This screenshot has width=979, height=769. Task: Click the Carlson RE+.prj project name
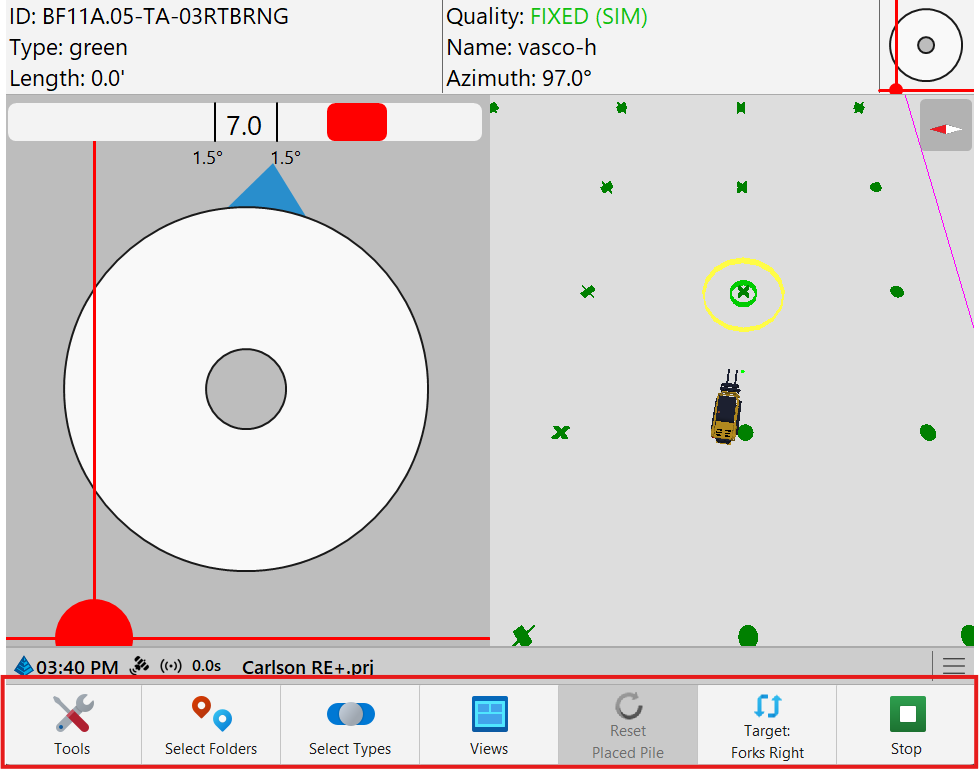tap(308, 667)
